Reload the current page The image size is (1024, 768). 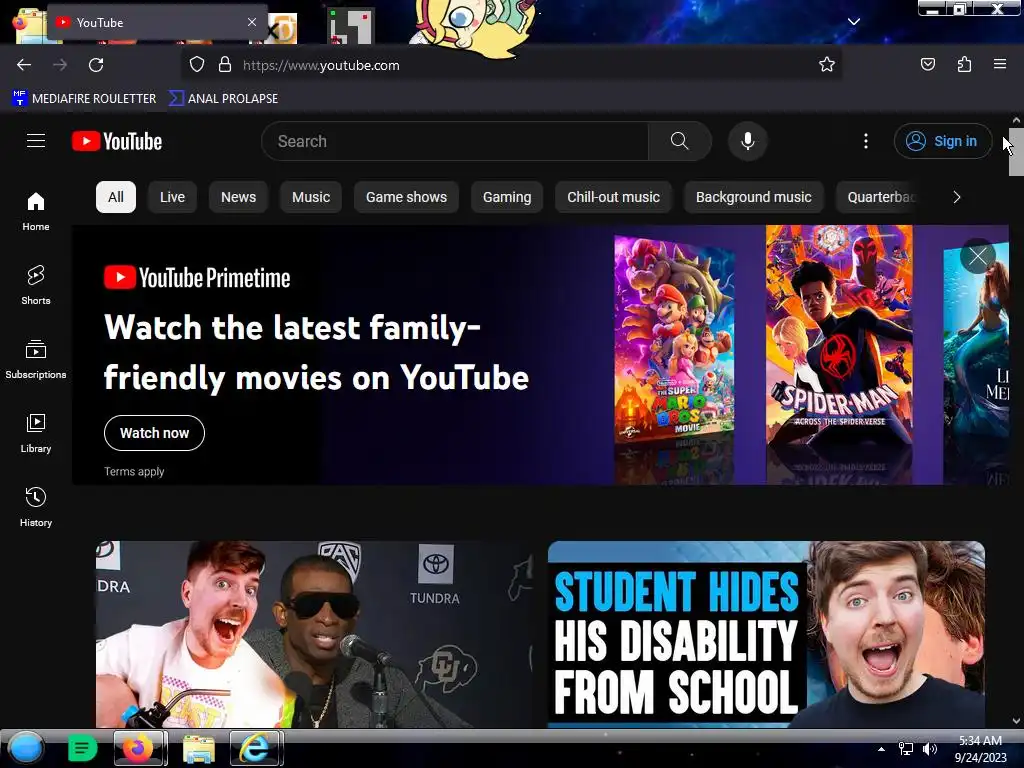coord(96,65)
